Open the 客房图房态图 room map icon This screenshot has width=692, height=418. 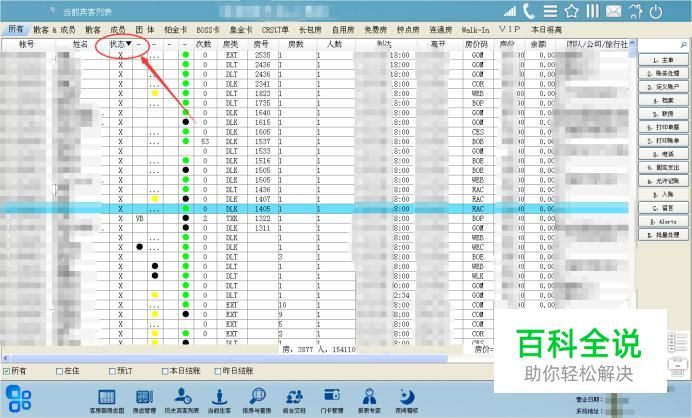(x=107, y=401)
